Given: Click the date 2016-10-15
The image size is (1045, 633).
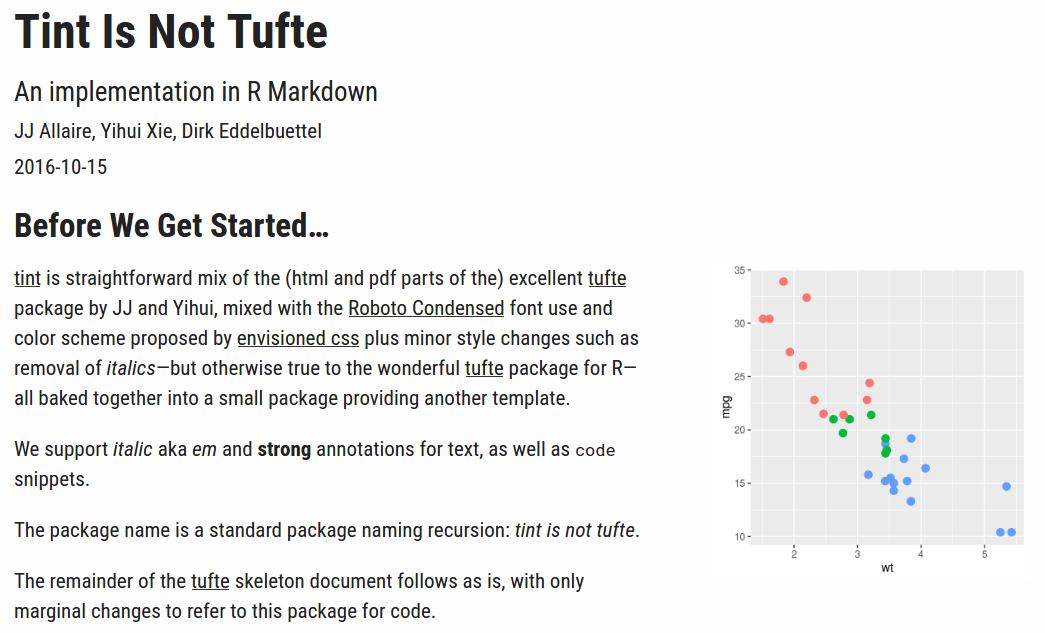Looking at the screenshot, I should 61,167.
